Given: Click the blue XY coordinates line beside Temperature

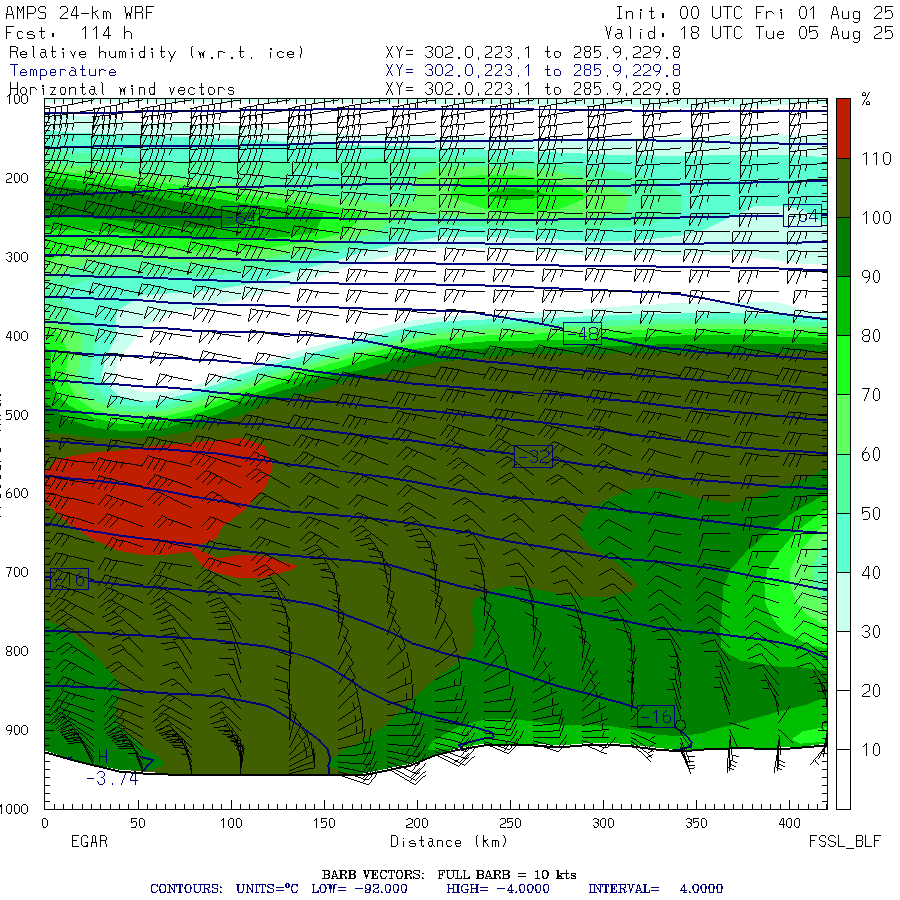Looking at the screenshot, I should (533, 71).
